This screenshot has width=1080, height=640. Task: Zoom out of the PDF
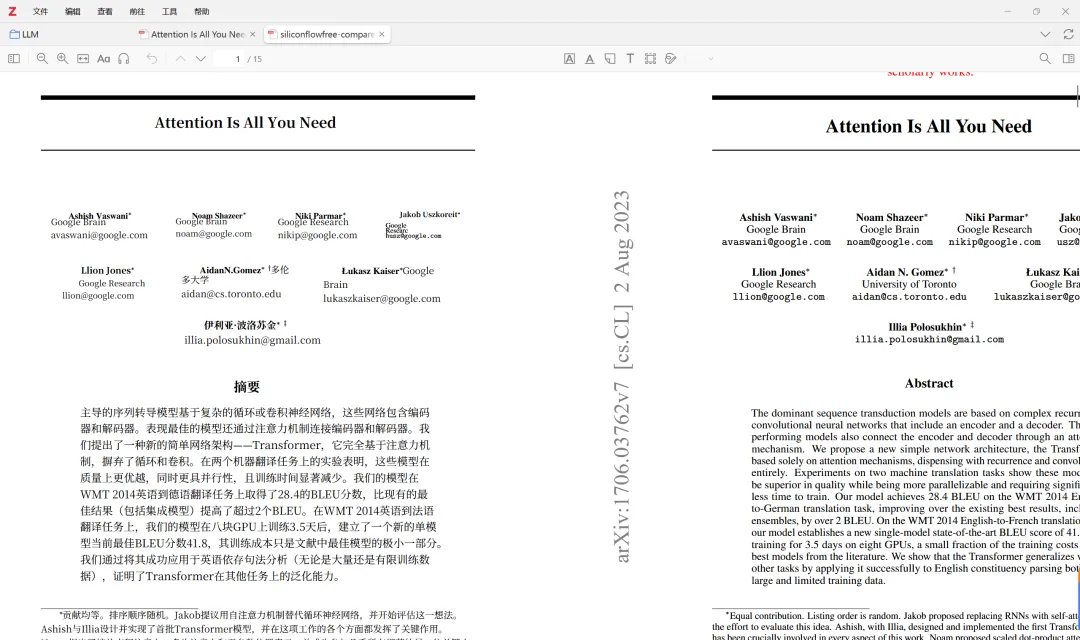(x=42, y=59)
